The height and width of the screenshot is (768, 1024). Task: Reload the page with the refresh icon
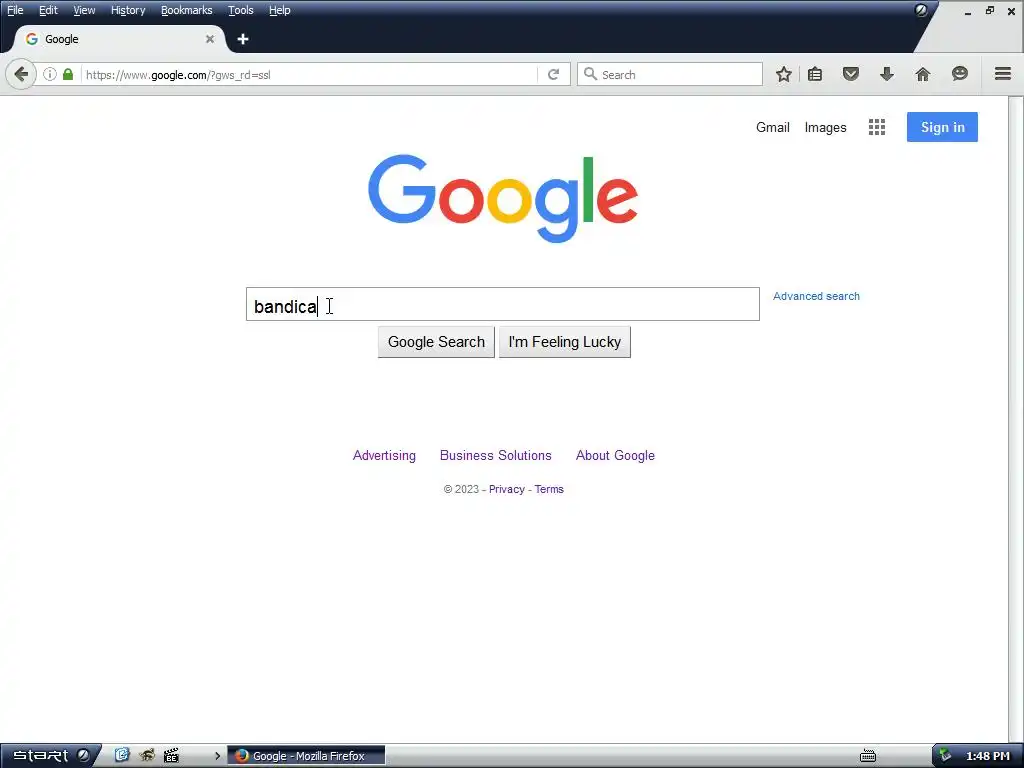[553, 74]
